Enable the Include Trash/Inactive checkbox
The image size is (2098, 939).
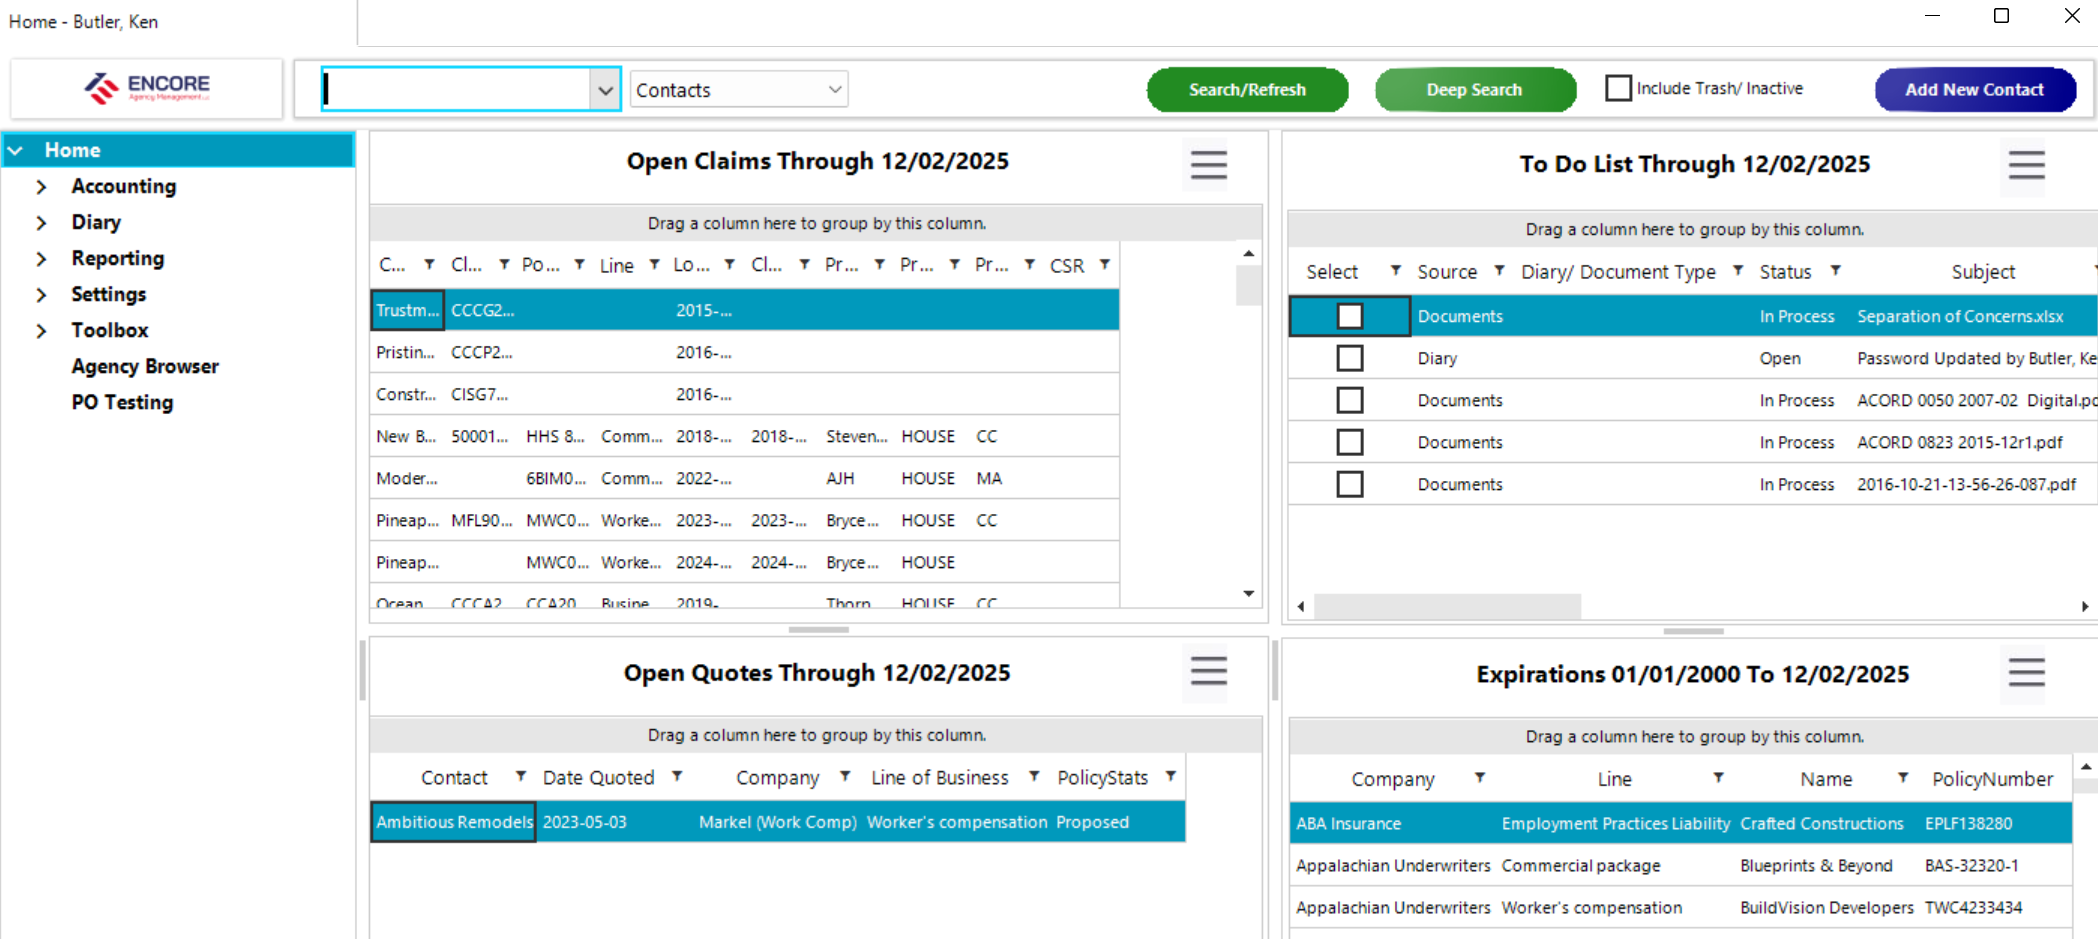tap(1619, 87)
